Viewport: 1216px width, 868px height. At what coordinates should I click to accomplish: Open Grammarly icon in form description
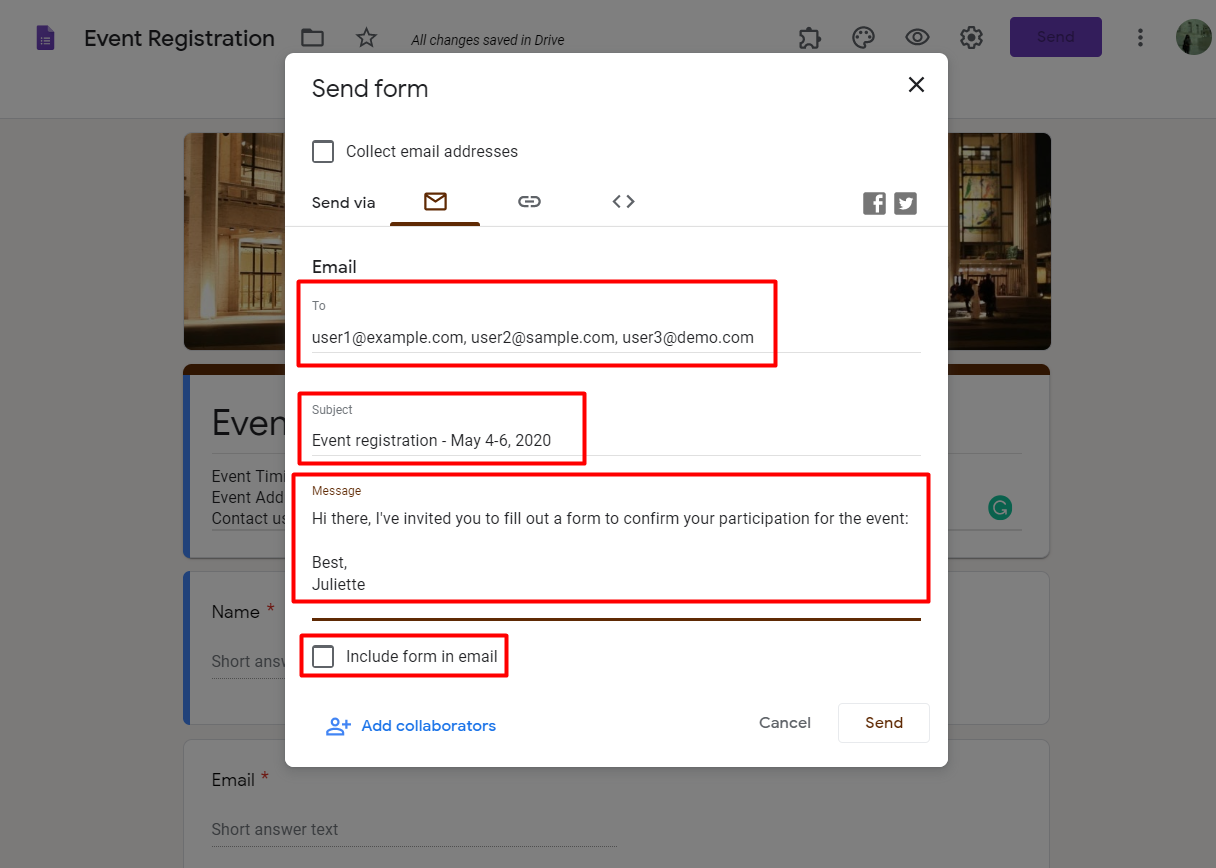coord(999,508)
